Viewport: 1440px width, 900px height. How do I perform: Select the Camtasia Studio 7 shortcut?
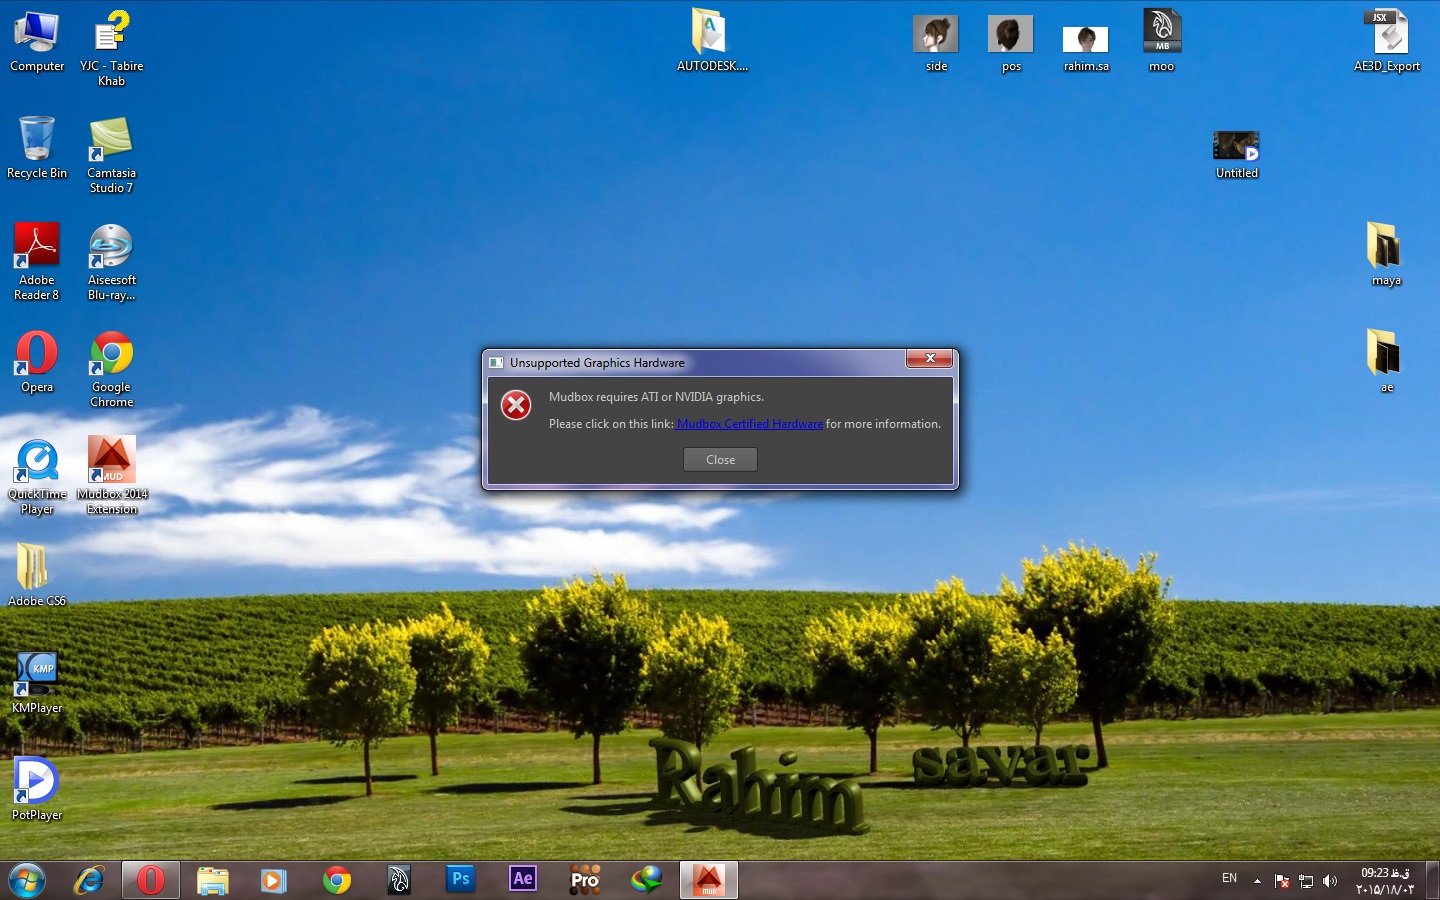(112, 155)
